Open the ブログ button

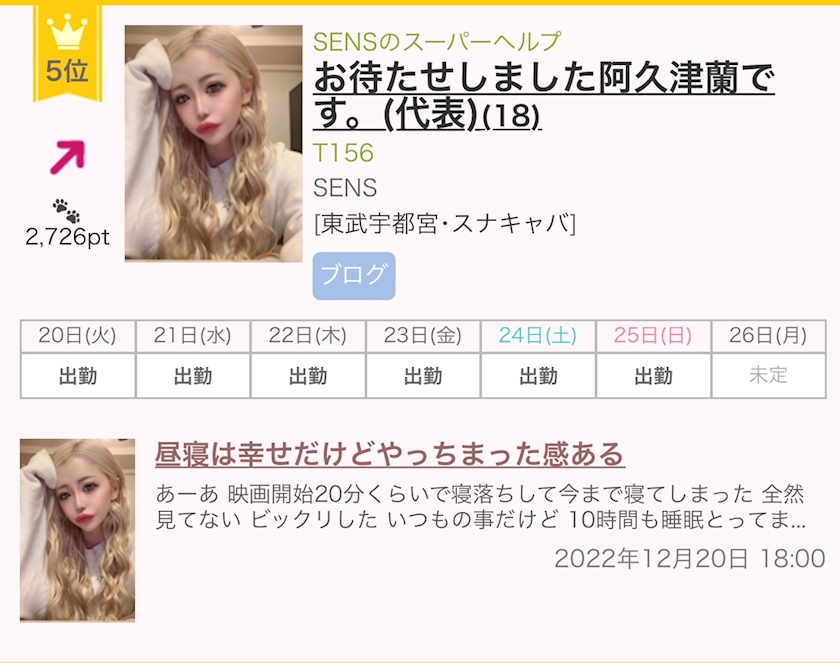point(354,276)
